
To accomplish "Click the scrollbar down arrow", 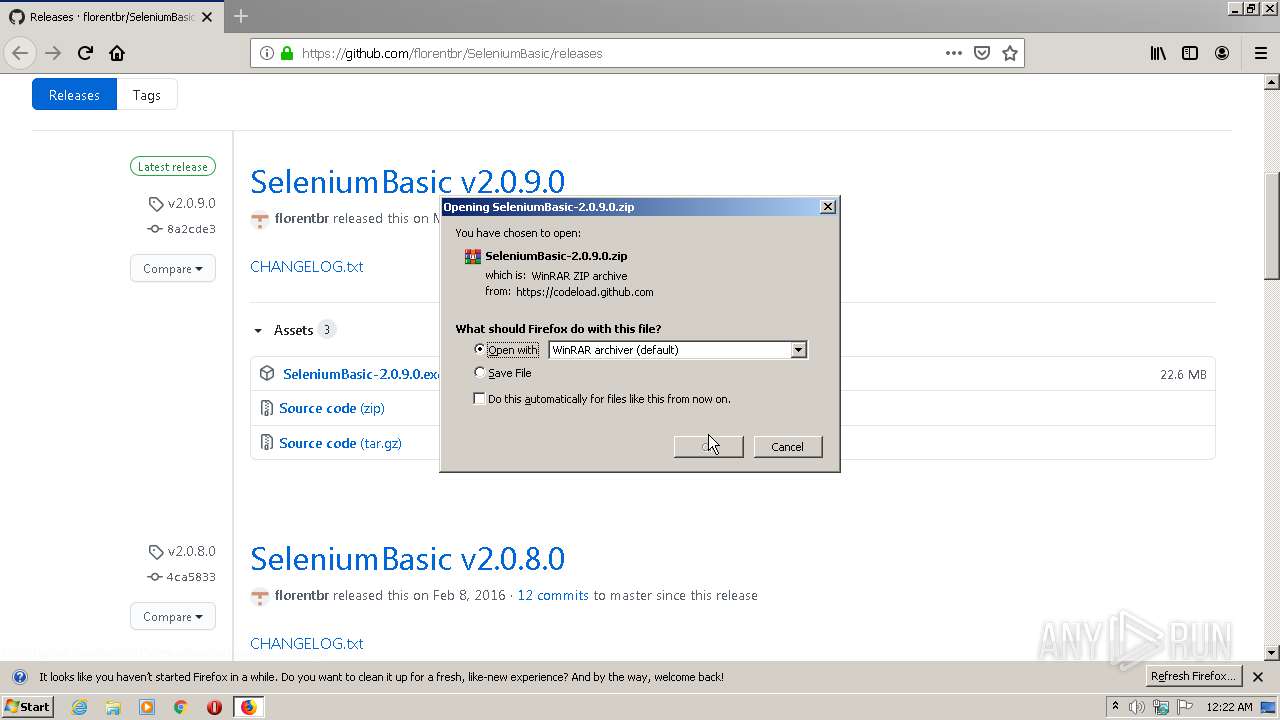I will [x=1272, y=653].
